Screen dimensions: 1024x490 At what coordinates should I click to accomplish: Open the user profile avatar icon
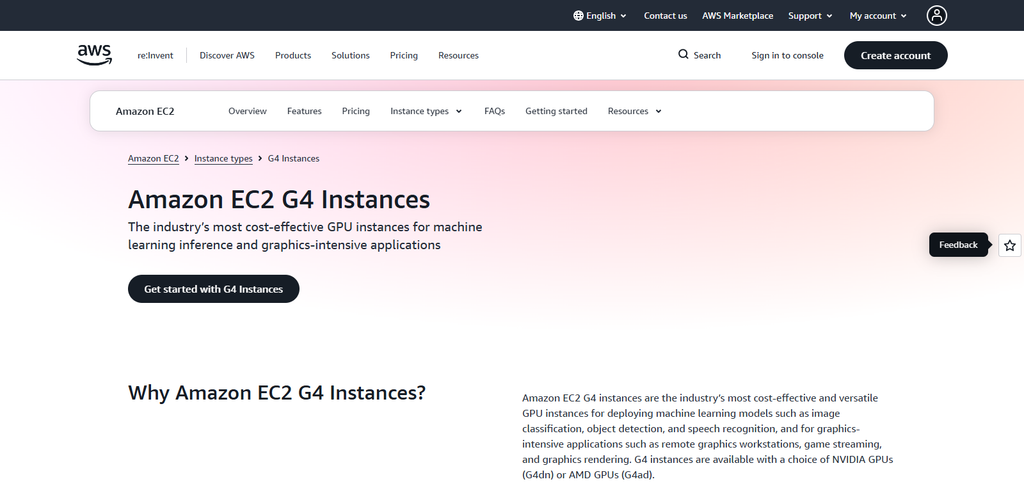click(936, 16)
